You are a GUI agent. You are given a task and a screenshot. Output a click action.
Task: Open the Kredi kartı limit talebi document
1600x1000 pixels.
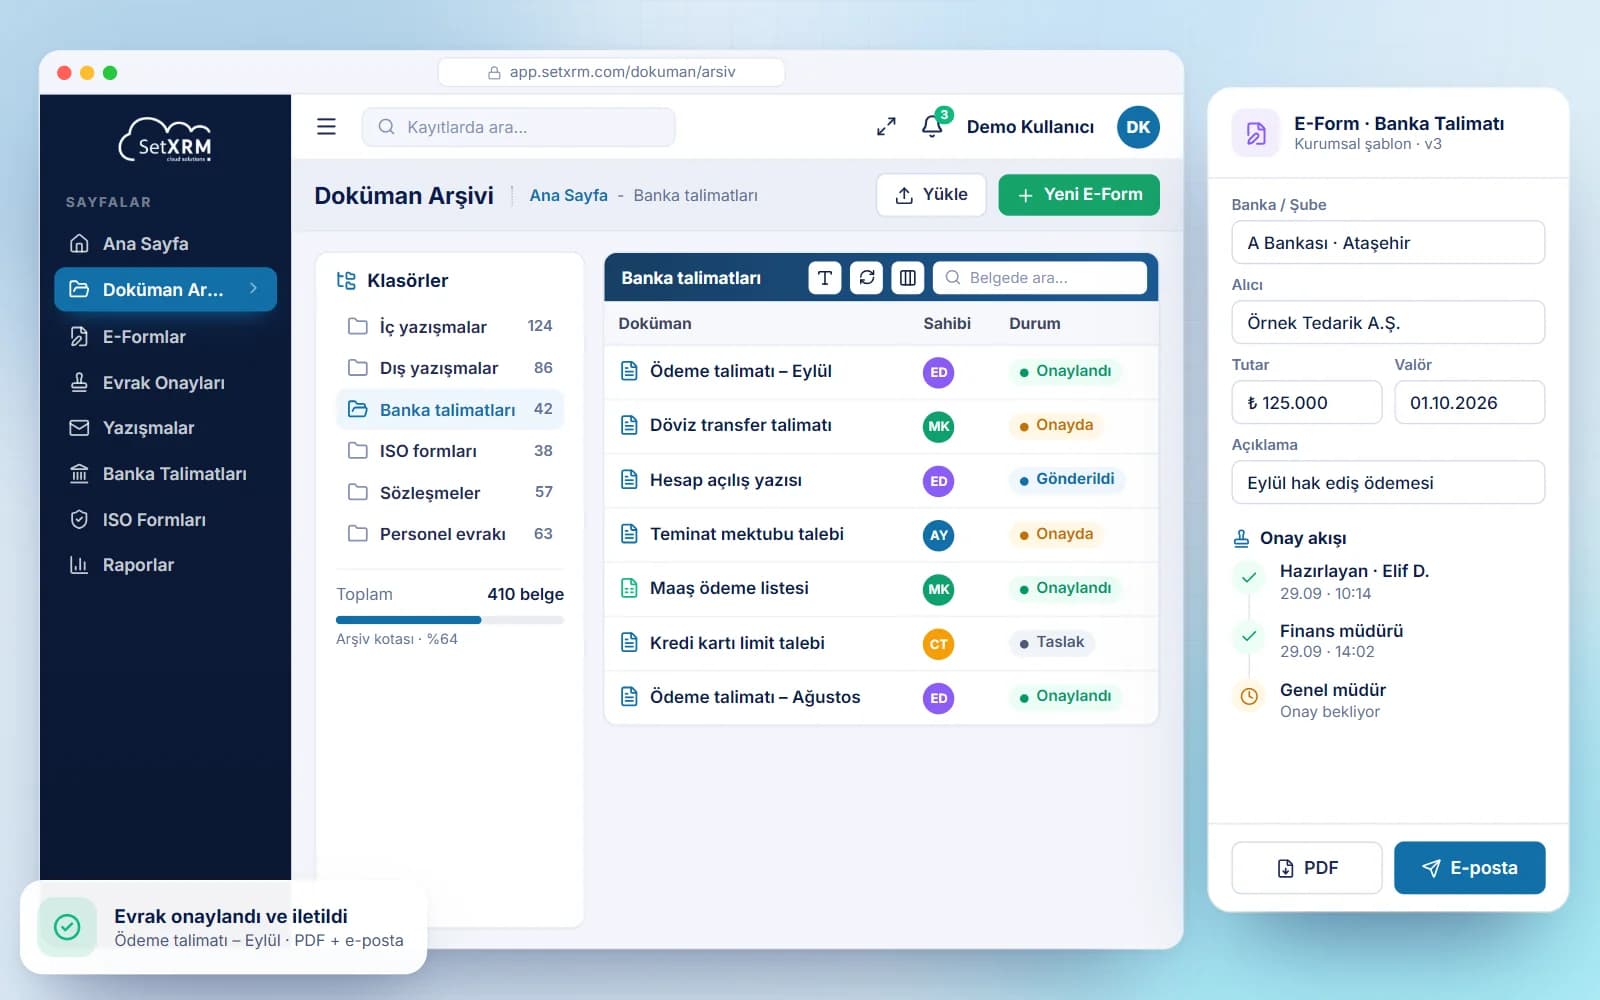coord(737,643)
